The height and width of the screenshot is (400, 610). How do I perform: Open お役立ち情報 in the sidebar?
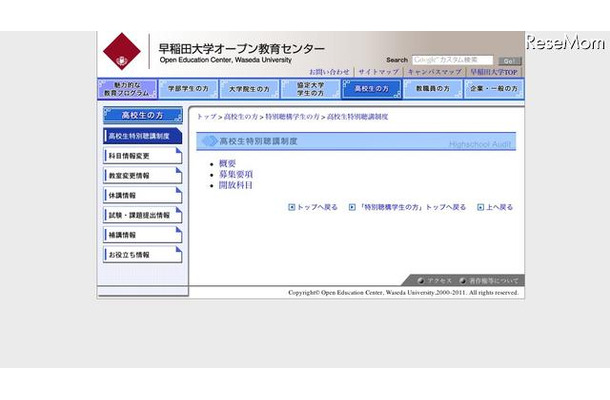click(x=143, y=255)
